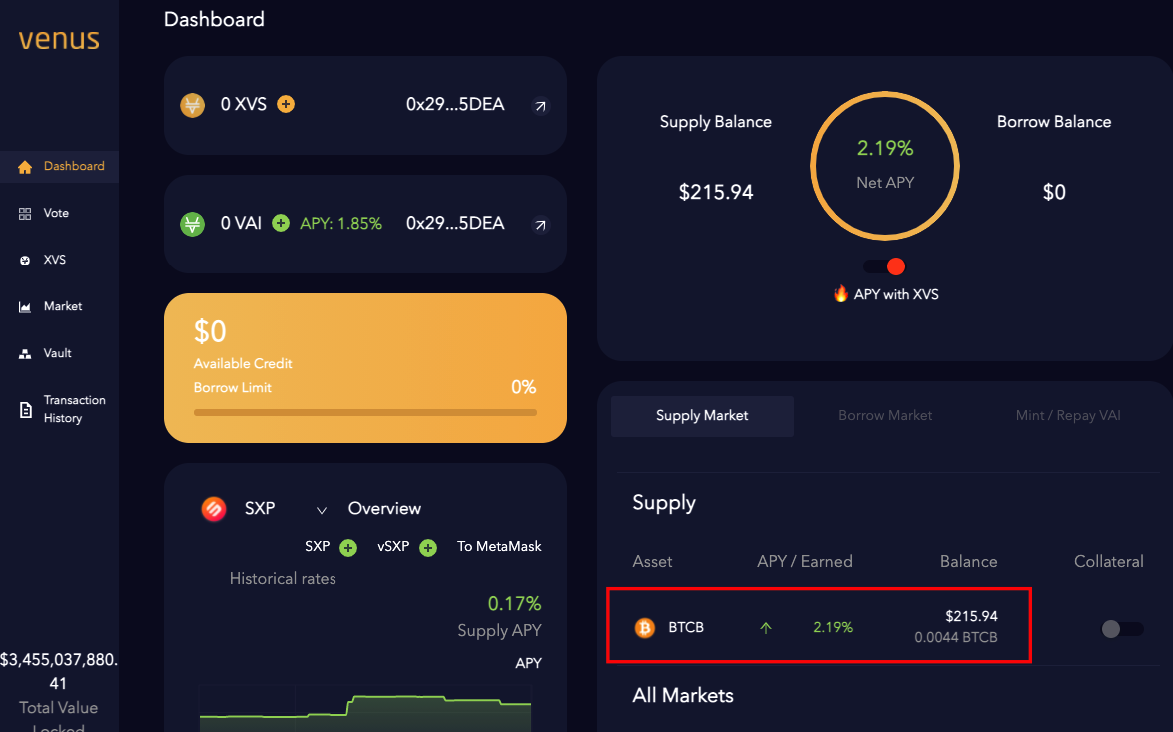Click the Net APY circular gauge
The height and width of the screenshot is (732, 1173).
click(885, 165)
